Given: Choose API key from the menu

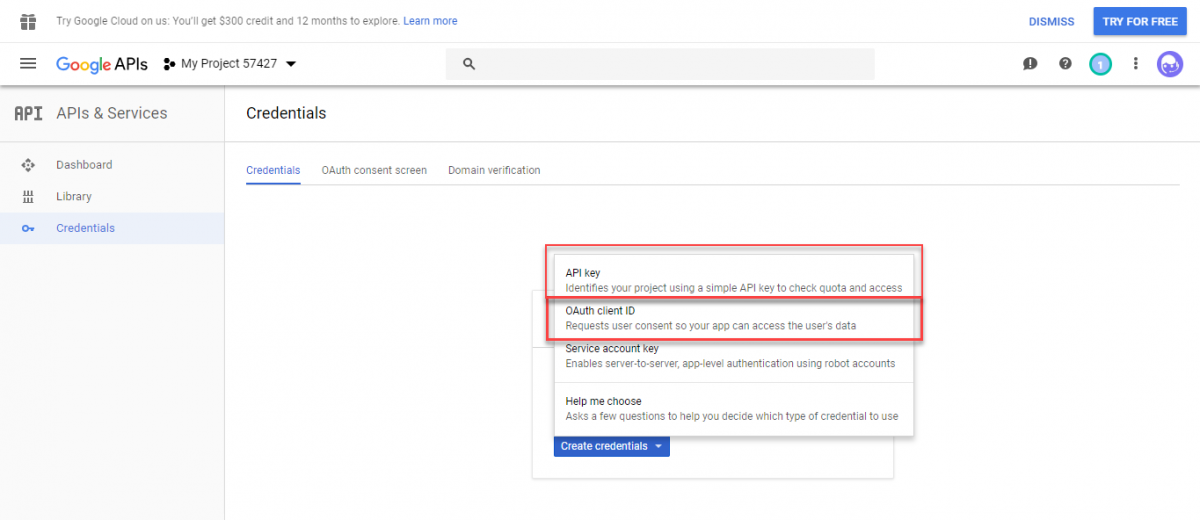Looking at the screenshot, I should point(734,279).
